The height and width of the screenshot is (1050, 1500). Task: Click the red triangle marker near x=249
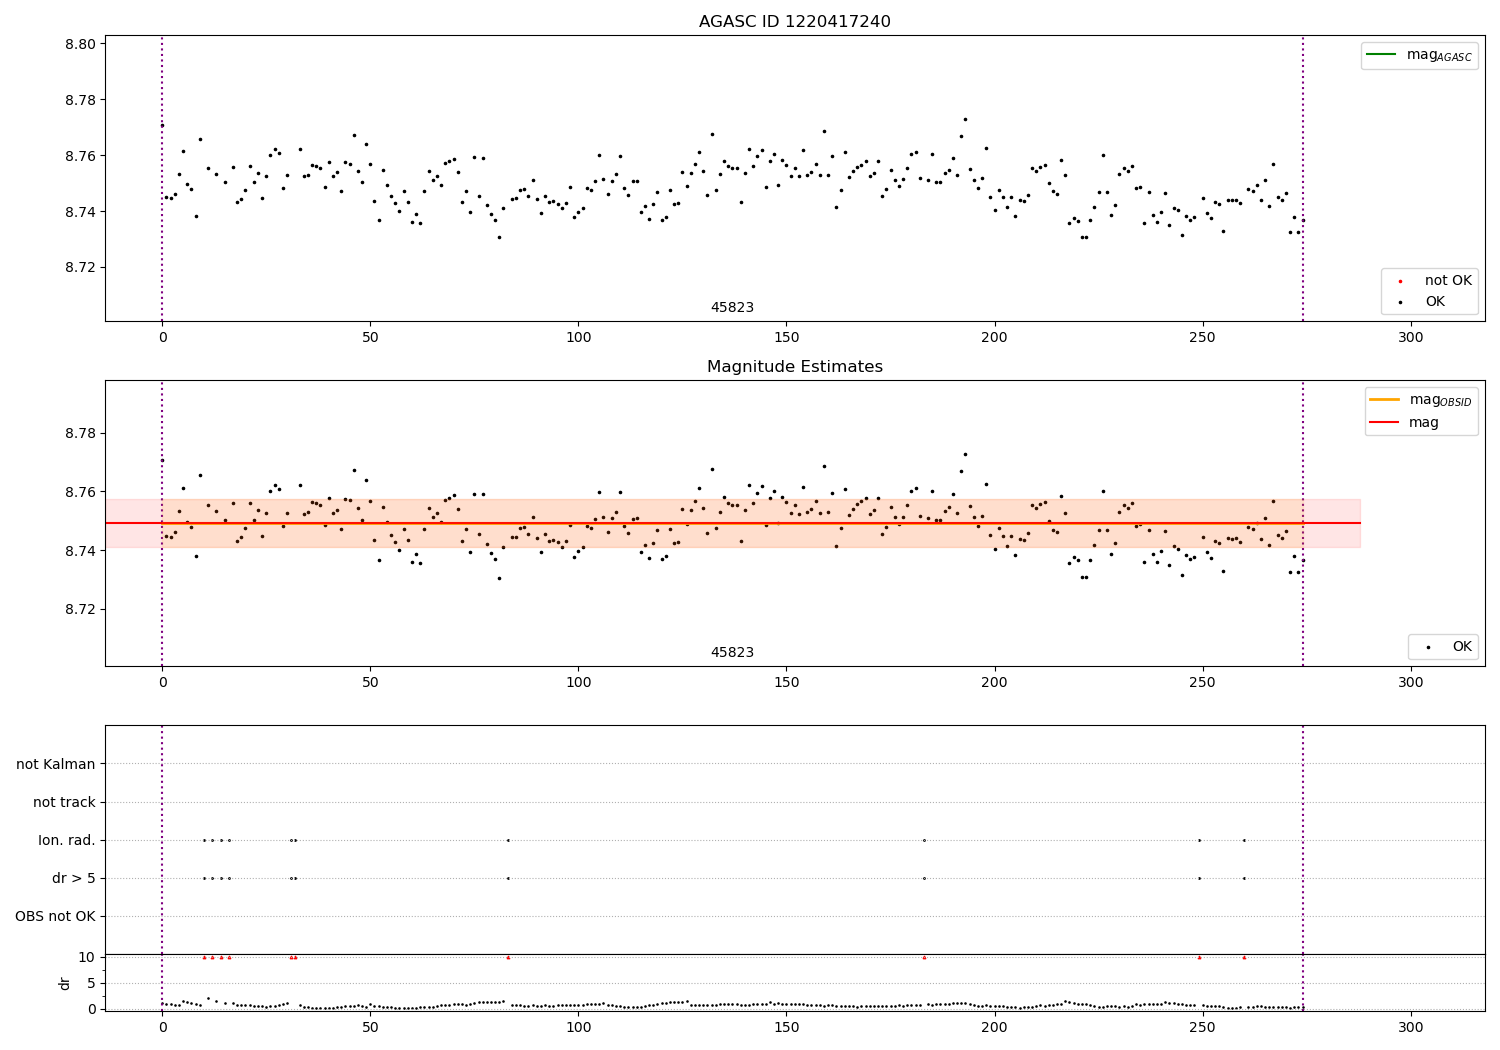click(x=1199, y=957)
